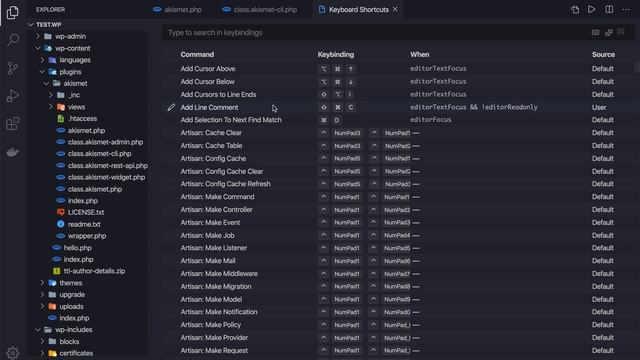Click the Run play icon in editor toolbar
Image resolution: width=640 pixels, height=360 pixels.
(x=591, y=9)
